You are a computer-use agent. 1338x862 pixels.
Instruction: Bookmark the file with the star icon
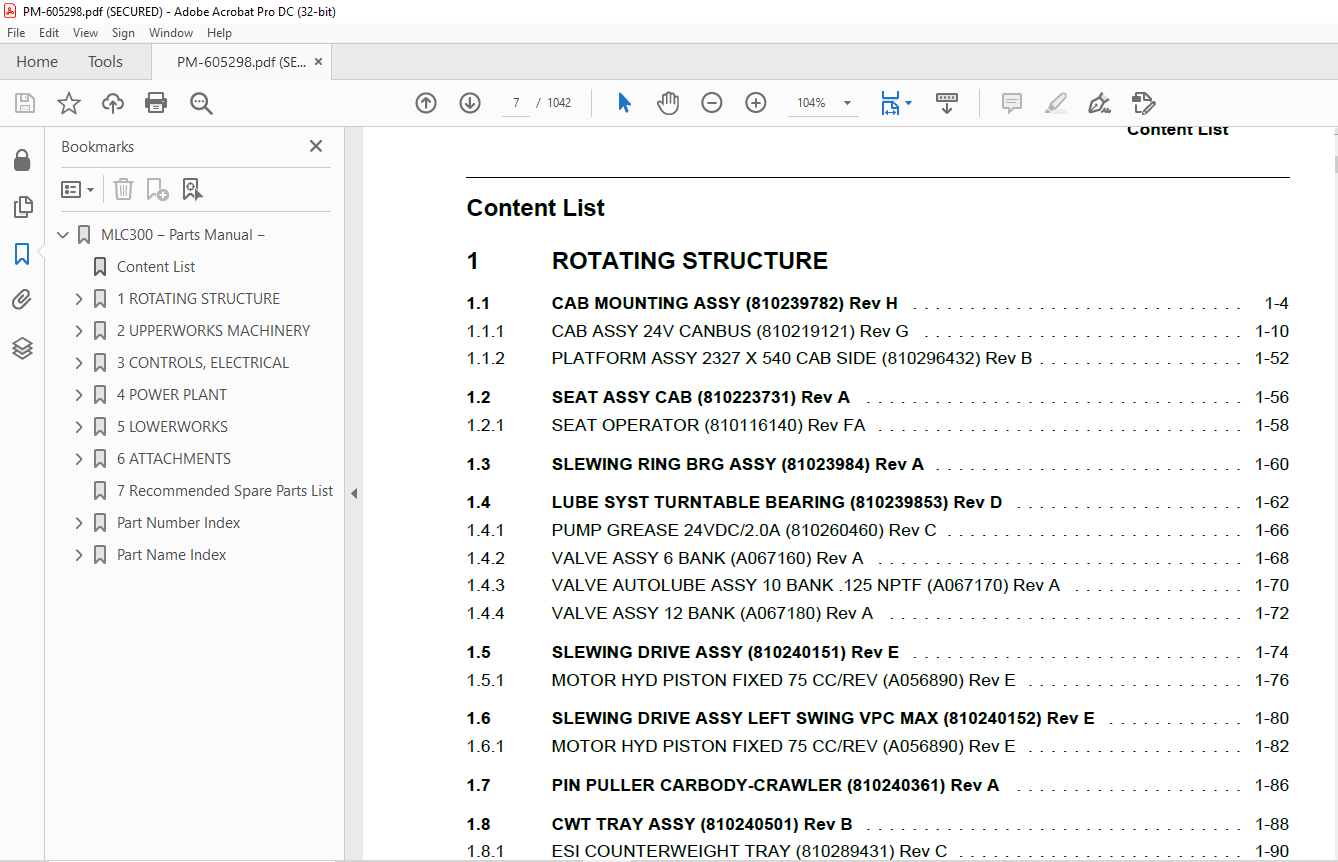(69, 103)
